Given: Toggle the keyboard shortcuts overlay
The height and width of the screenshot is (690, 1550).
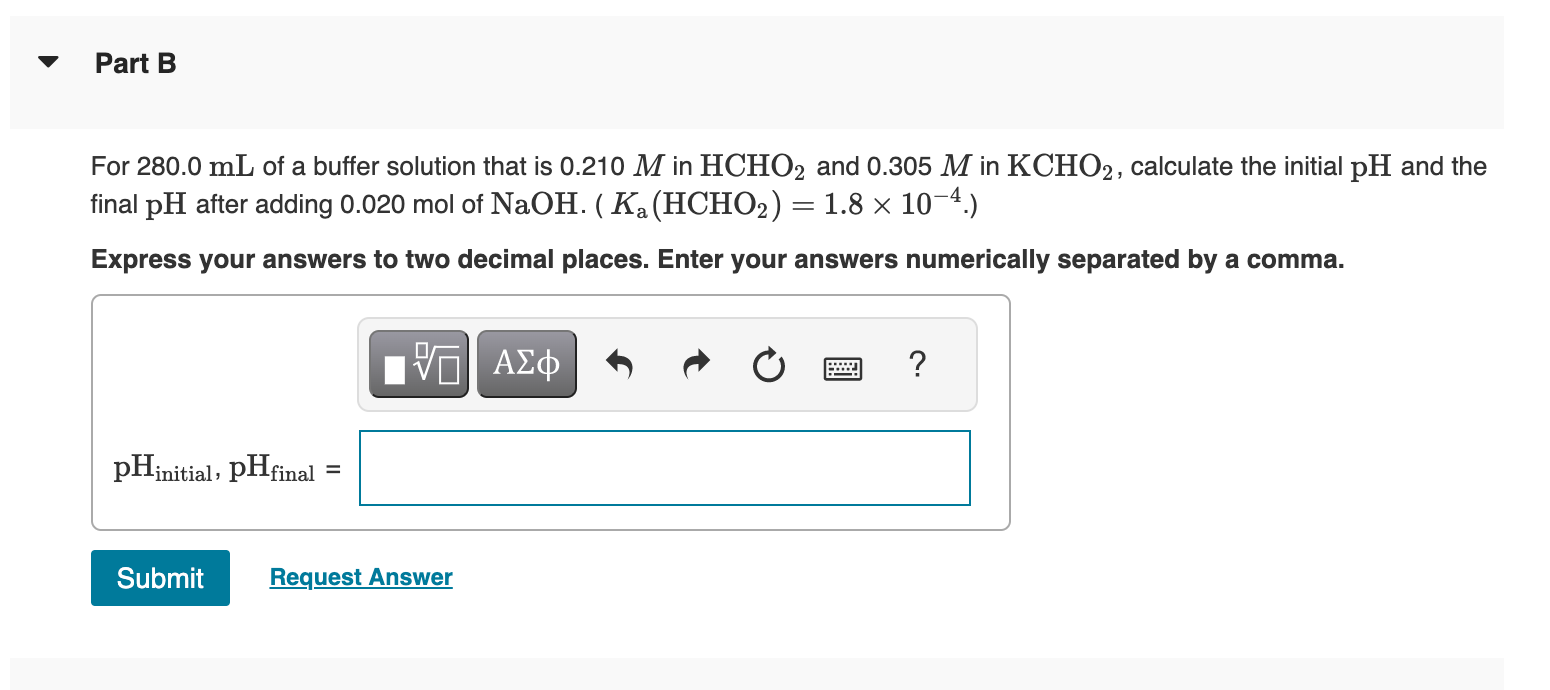Looking at the screenshot, I should (842, 366).
